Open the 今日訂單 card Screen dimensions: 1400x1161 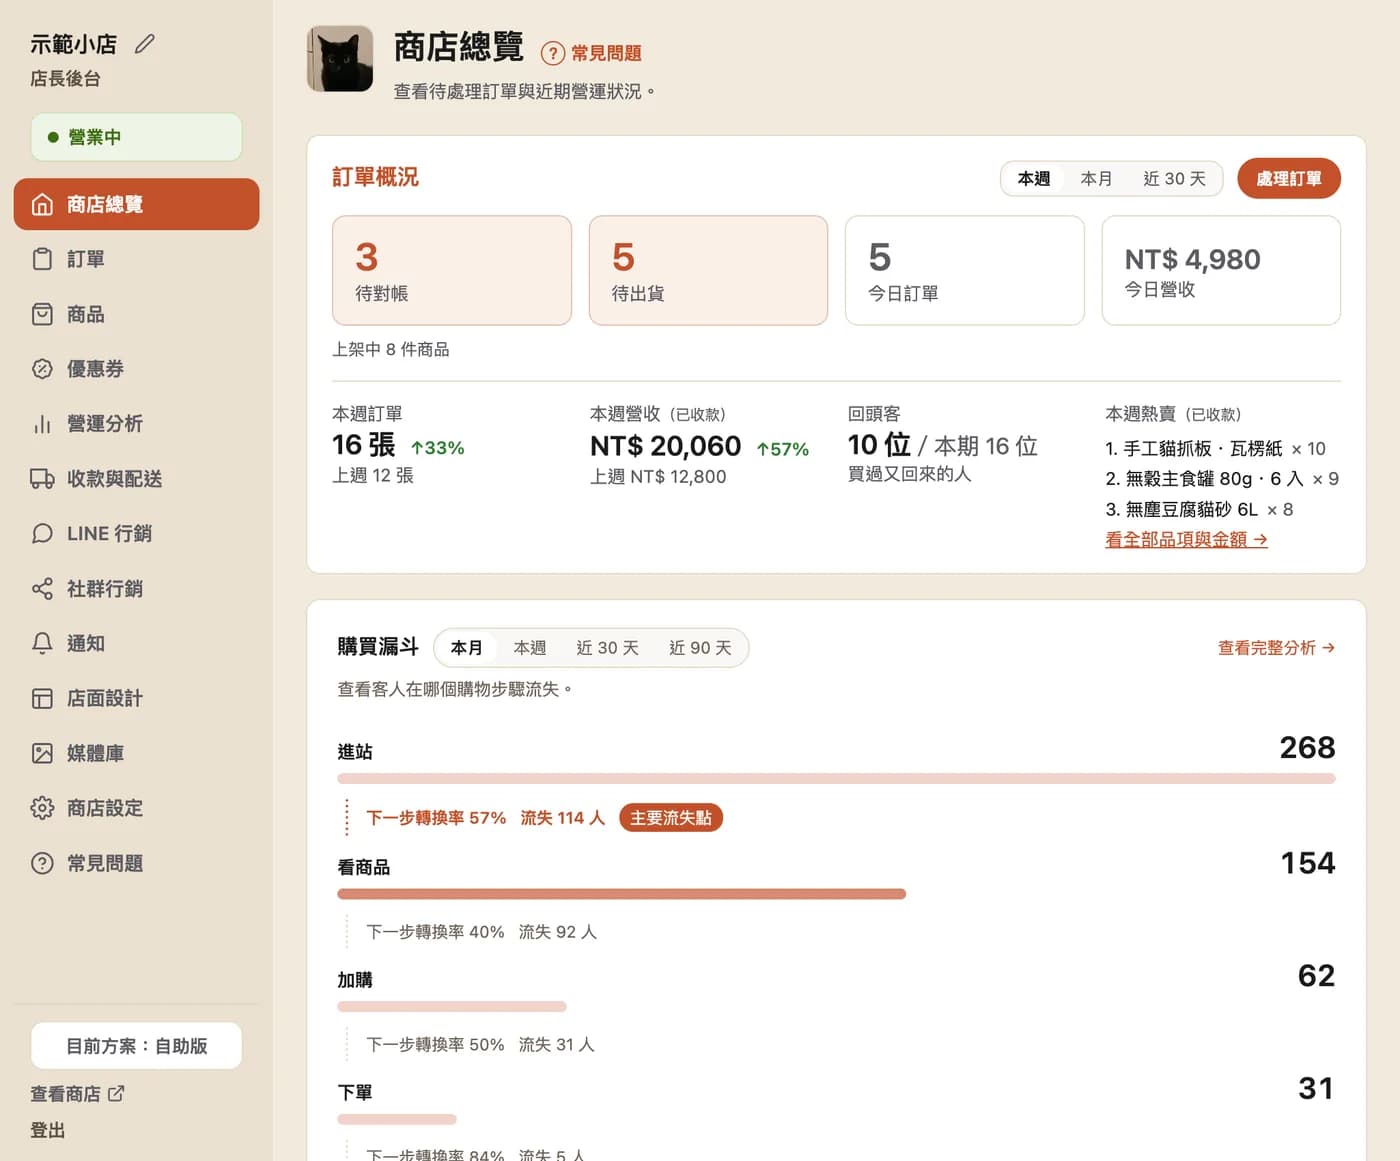tap(965, 270)
